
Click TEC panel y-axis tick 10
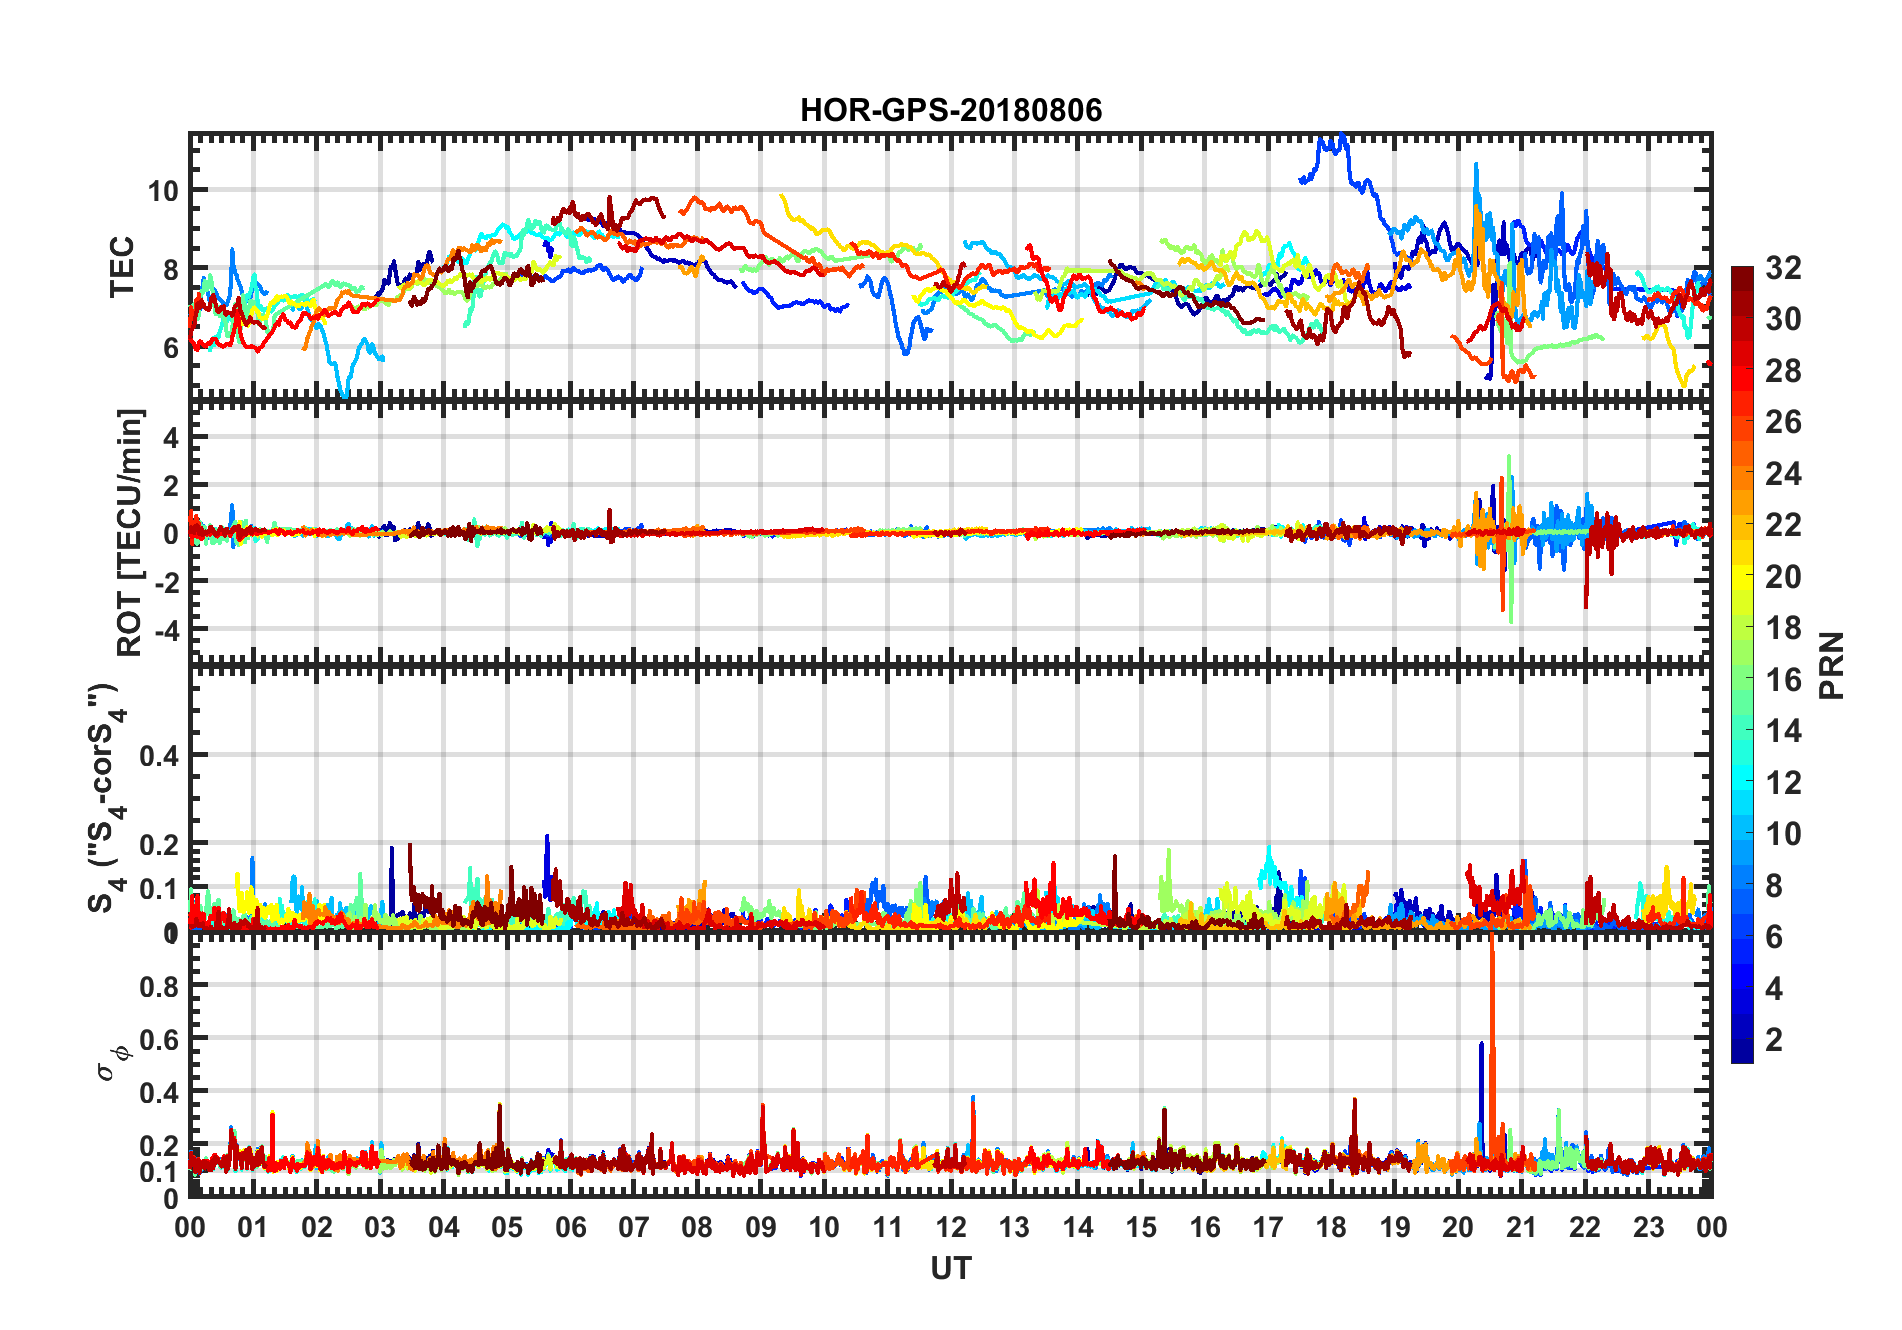163,190
